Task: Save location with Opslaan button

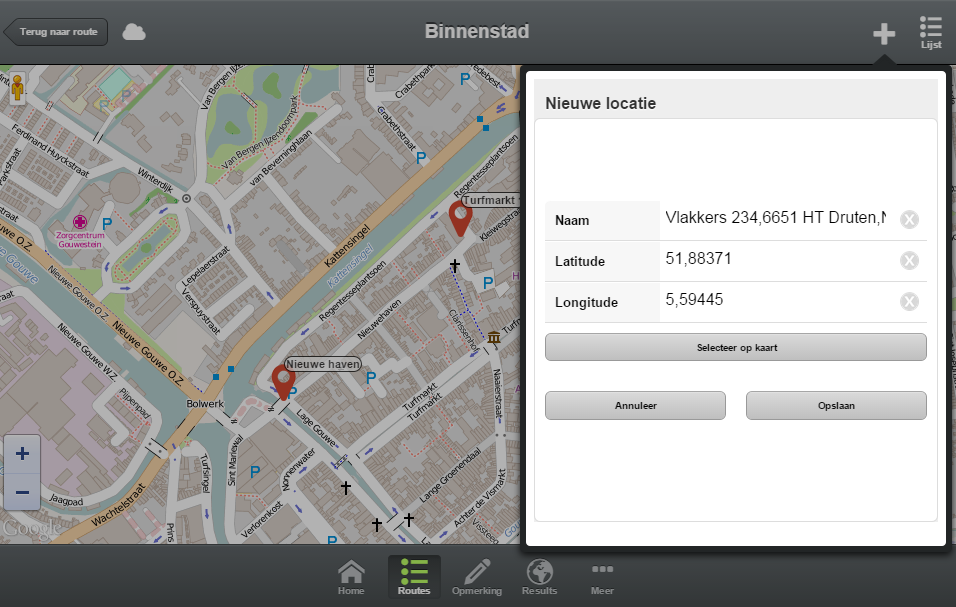Action: tap(836, 405)
